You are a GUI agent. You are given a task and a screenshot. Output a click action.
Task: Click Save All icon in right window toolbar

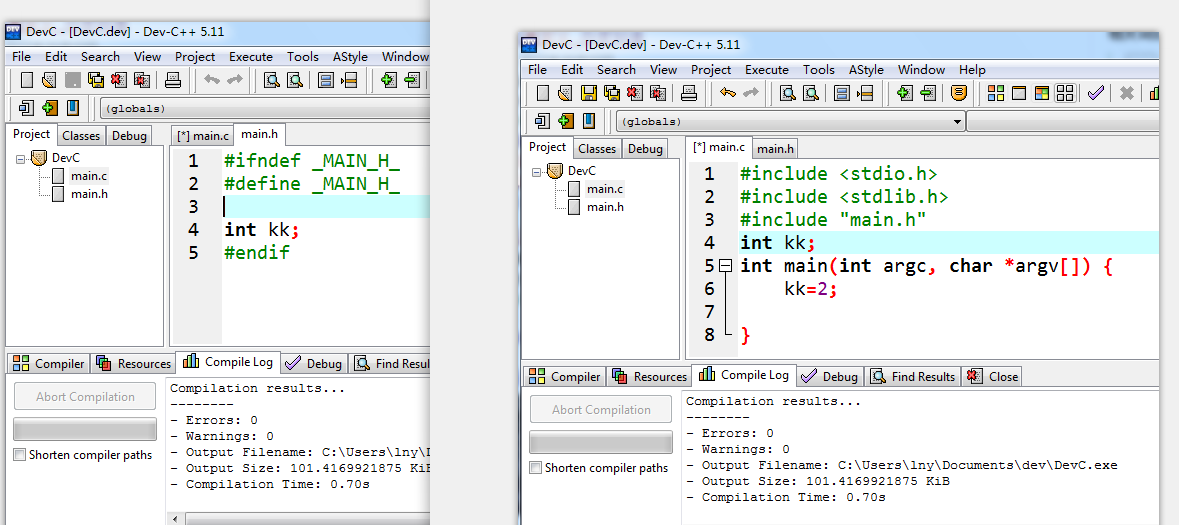coord(612,93)
